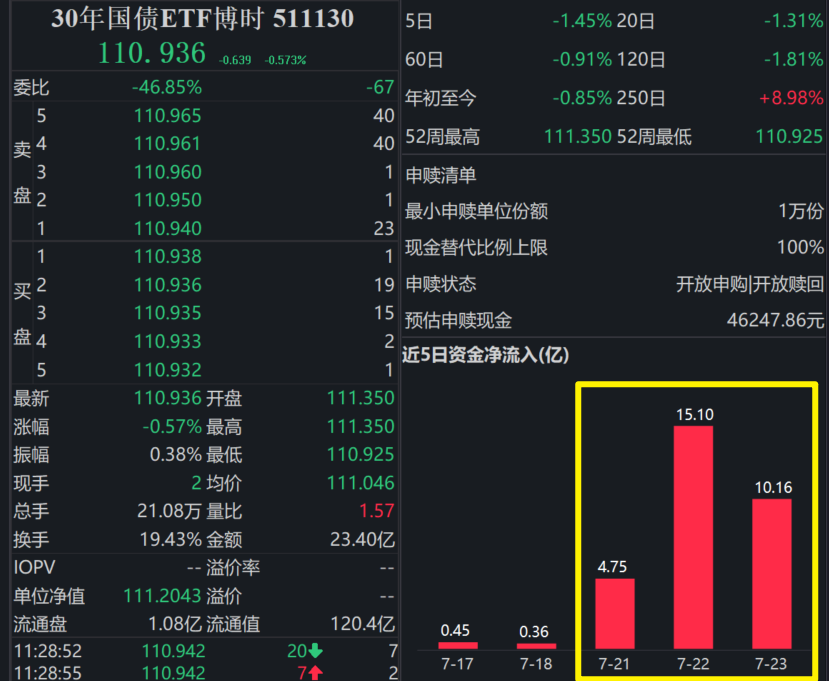Image resolution: width=829 pixels, height=681 pixels.
Task: Select the 年初至今 return -0.85%
Action: coord(582,98)
